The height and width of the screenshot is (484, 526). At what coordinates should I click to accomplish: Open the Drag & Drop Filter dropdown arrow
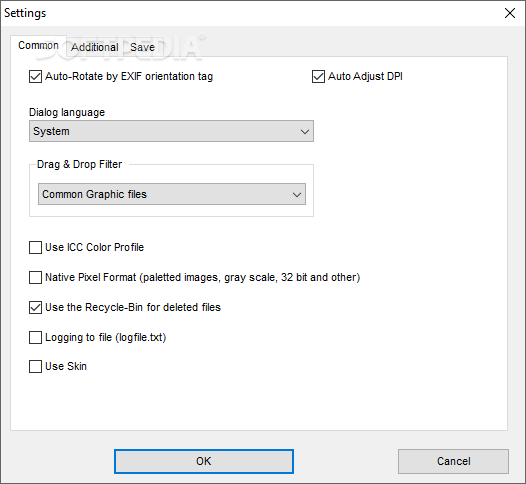(x=297, y=194)
